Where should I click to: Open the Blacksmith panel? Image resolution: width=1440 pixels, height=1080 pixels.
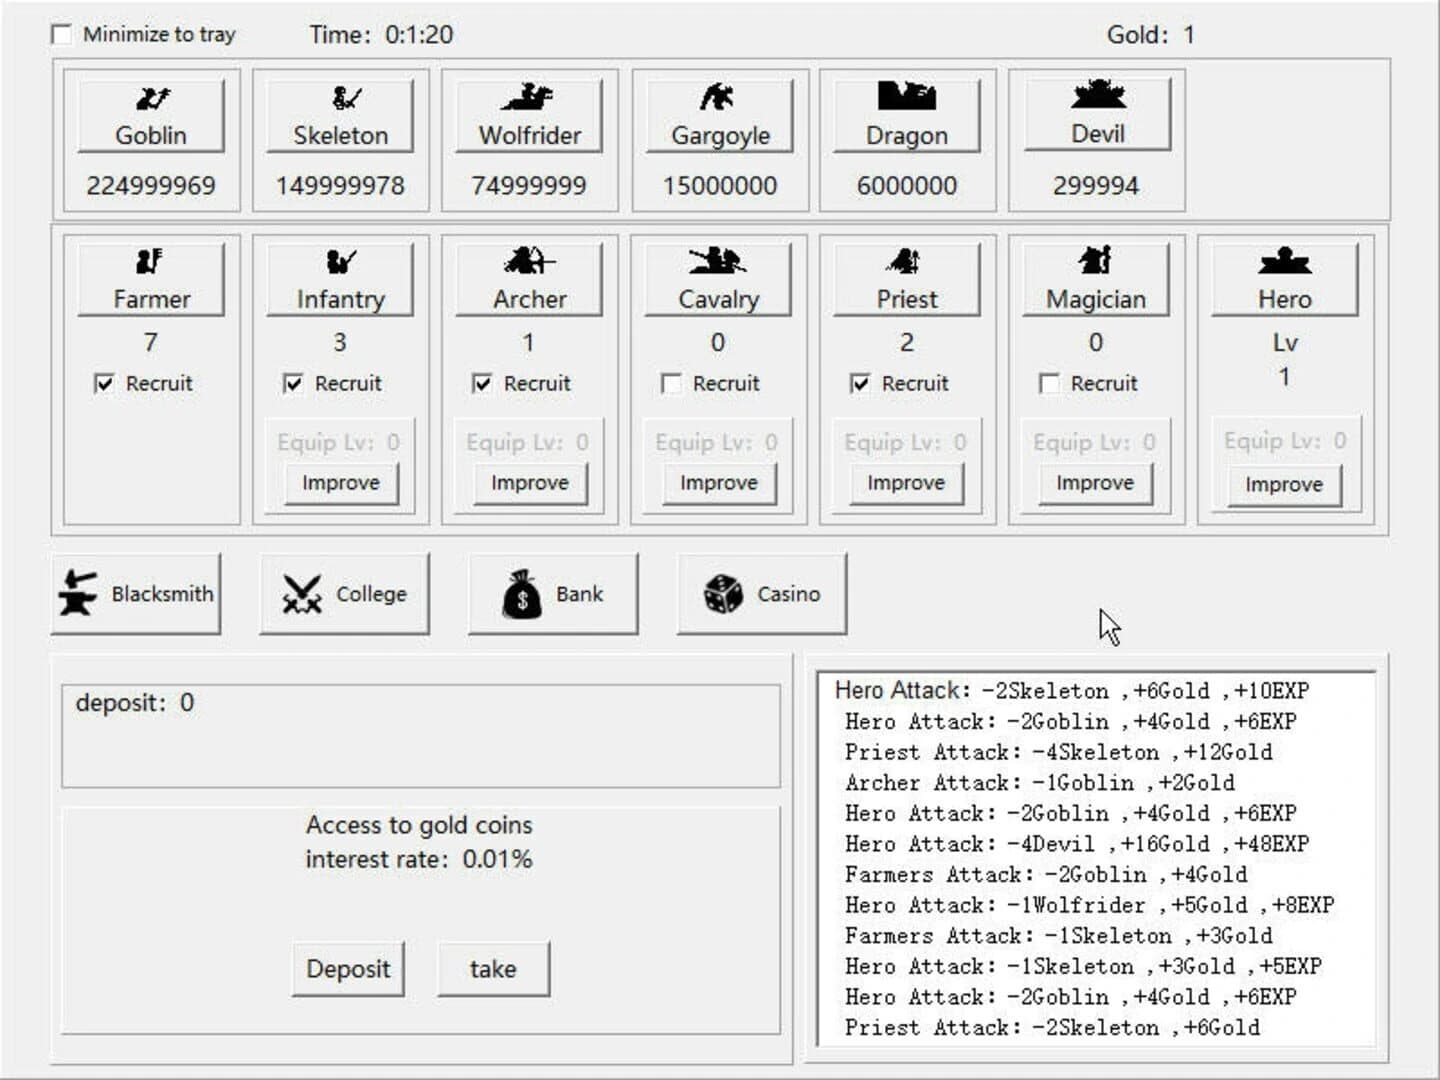pyautogui.click(x=136, y=592)
